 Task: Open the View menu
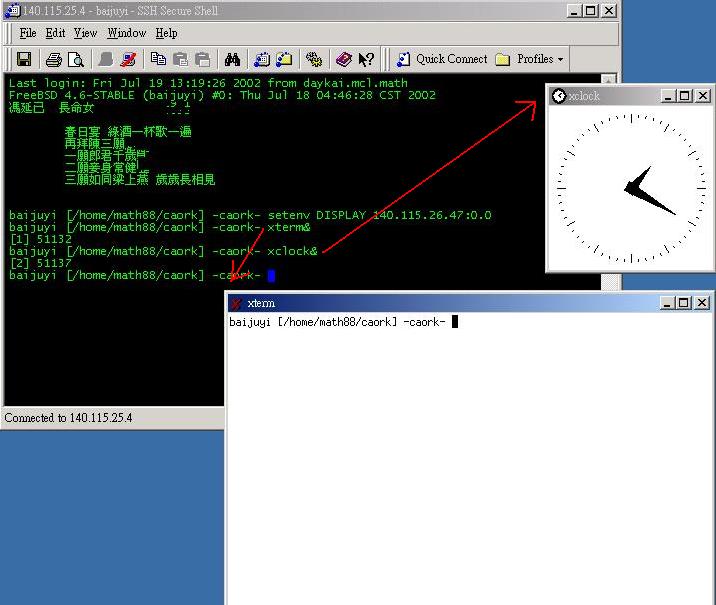[85, 33]
